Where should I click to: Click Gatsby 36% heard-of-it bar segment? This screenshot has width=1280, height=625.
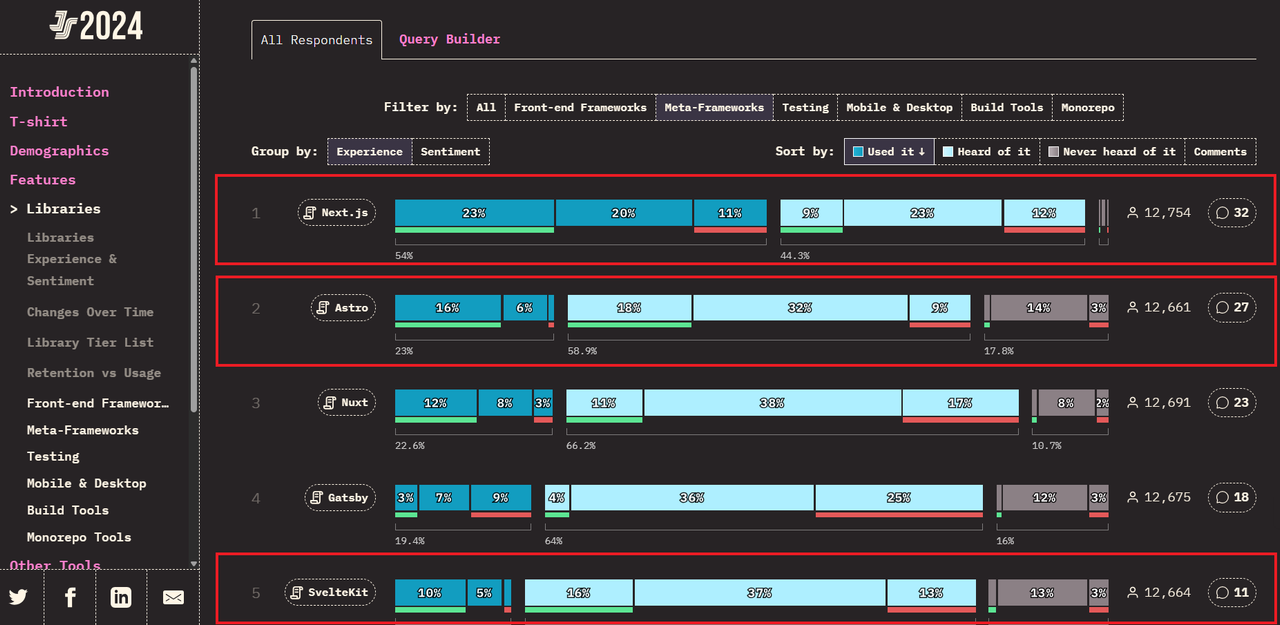[x=692, y=498]
